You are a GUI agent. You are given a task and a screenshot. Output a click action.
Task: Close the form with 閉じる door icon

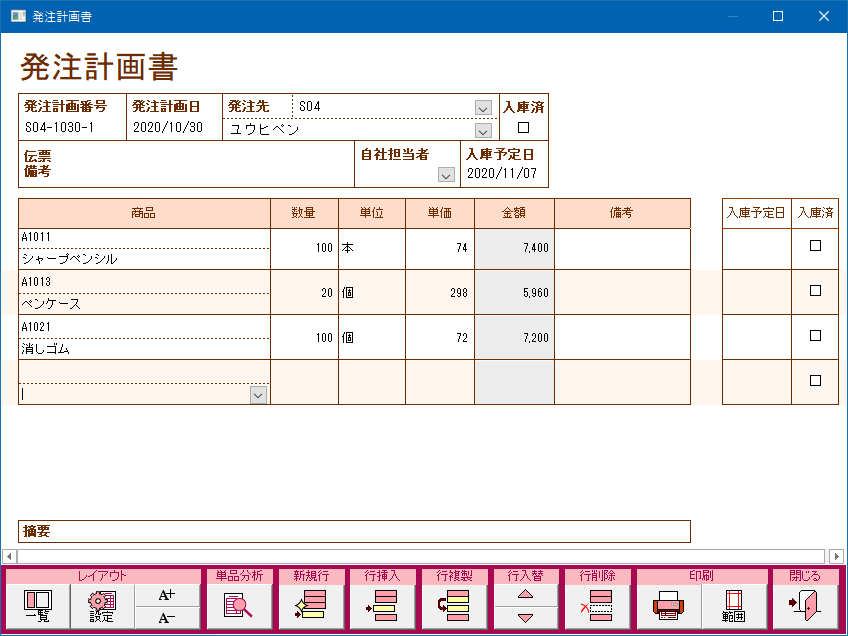point(804,607)
